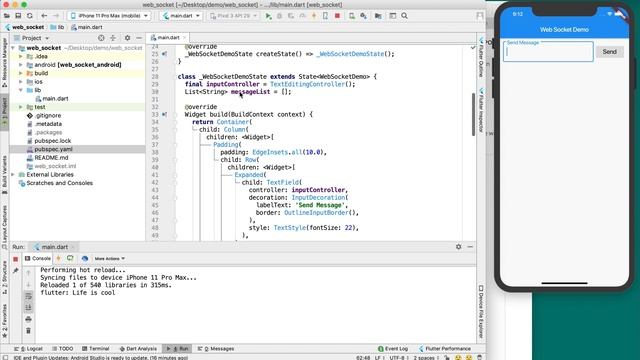This screenshot has width=640, height=360.
Task: Open DevTools blue icon in Run panel
Action: [85, 258]
